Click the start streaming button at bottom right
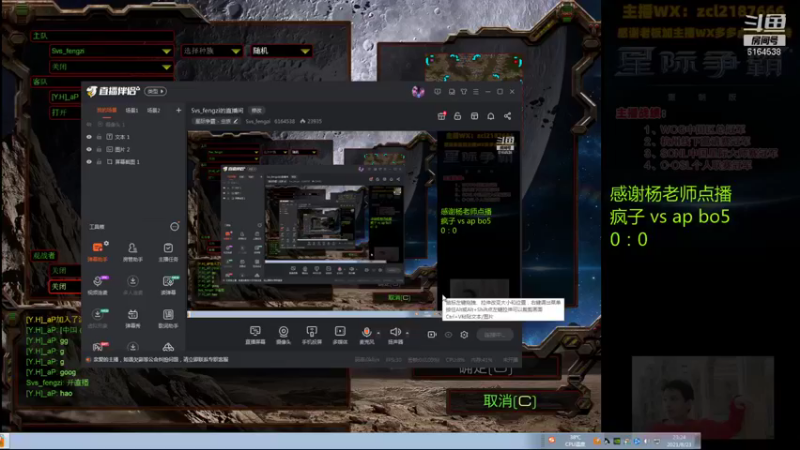Viewport: 800px width, 450px height. click(494, 335)
